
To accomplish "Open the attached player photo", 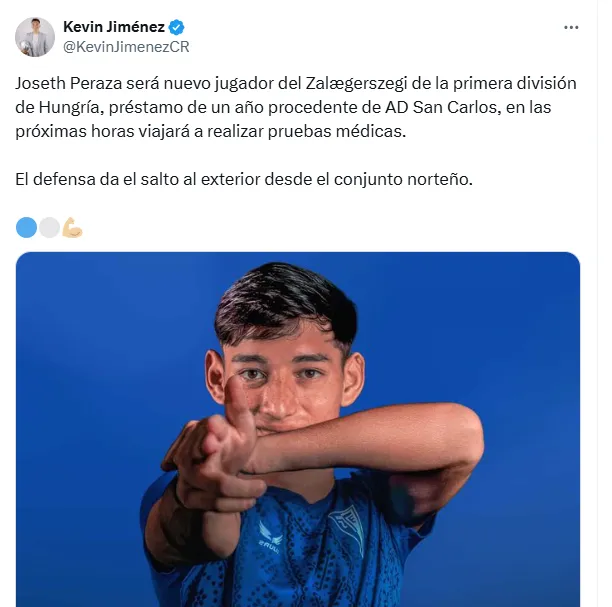I will [x=298, y=429].
